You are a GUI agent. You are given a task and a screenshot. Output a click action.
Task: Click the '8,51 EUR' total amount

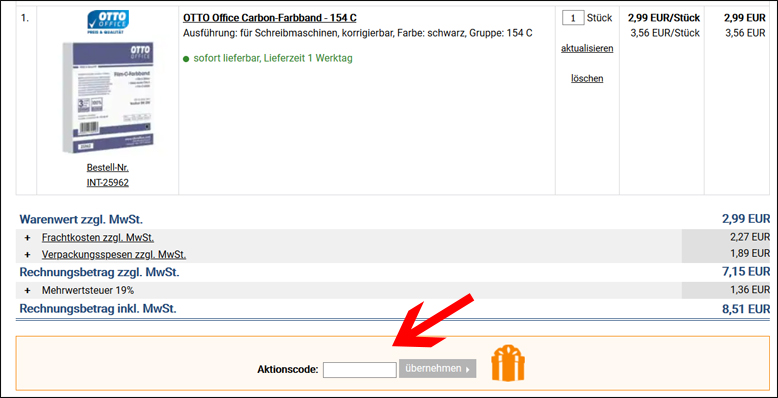pos(746,309)
